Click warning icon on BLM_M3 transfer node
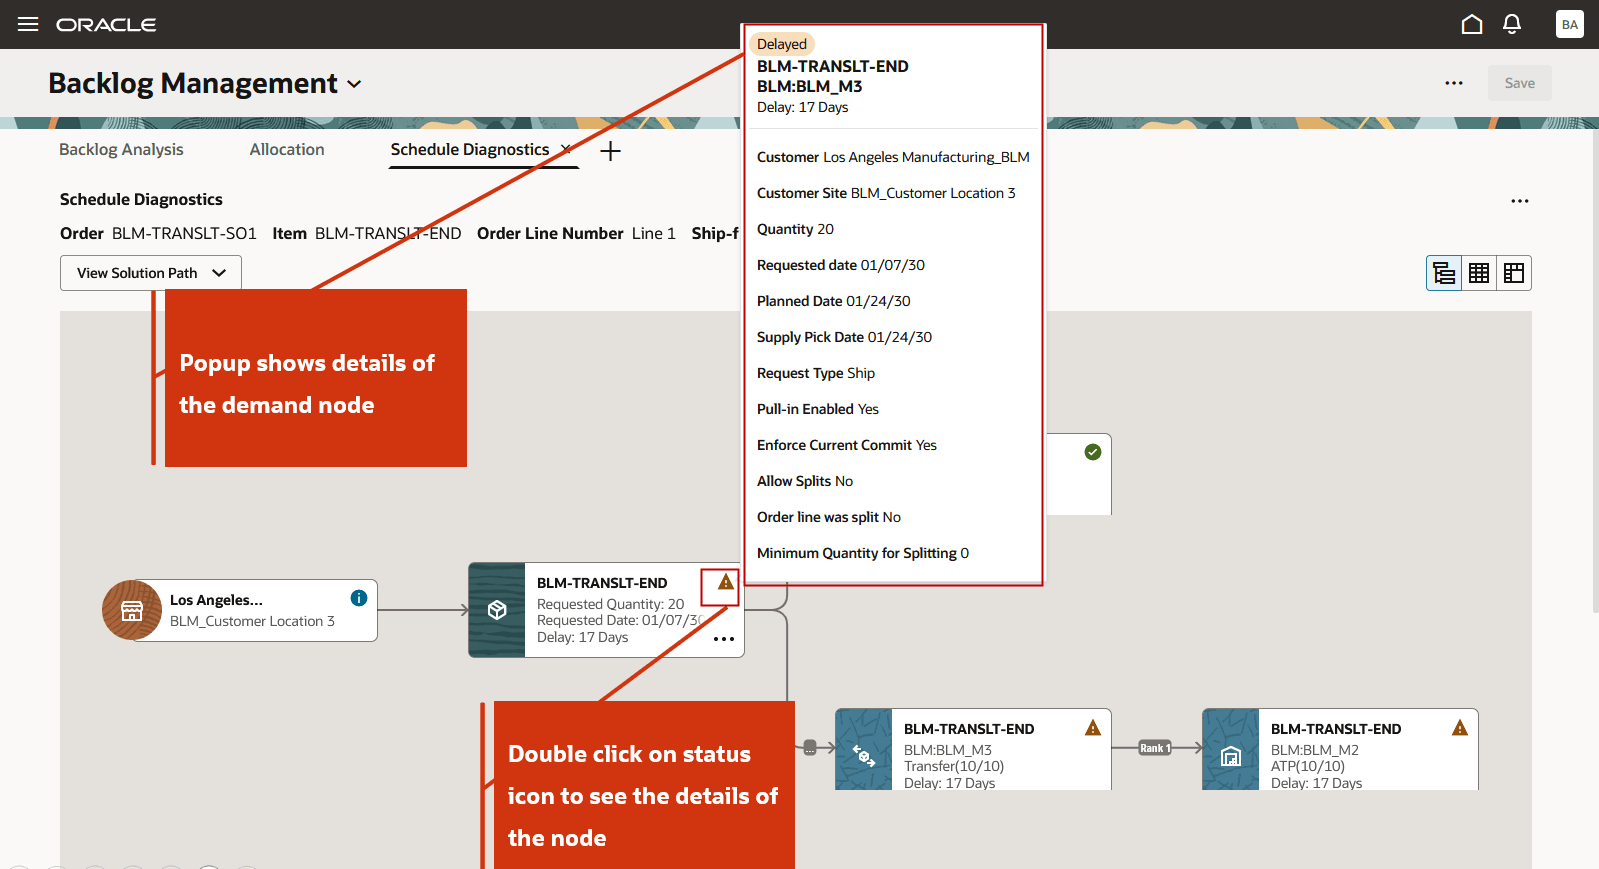1599x869 pixels. click(x=1093, y=728)
